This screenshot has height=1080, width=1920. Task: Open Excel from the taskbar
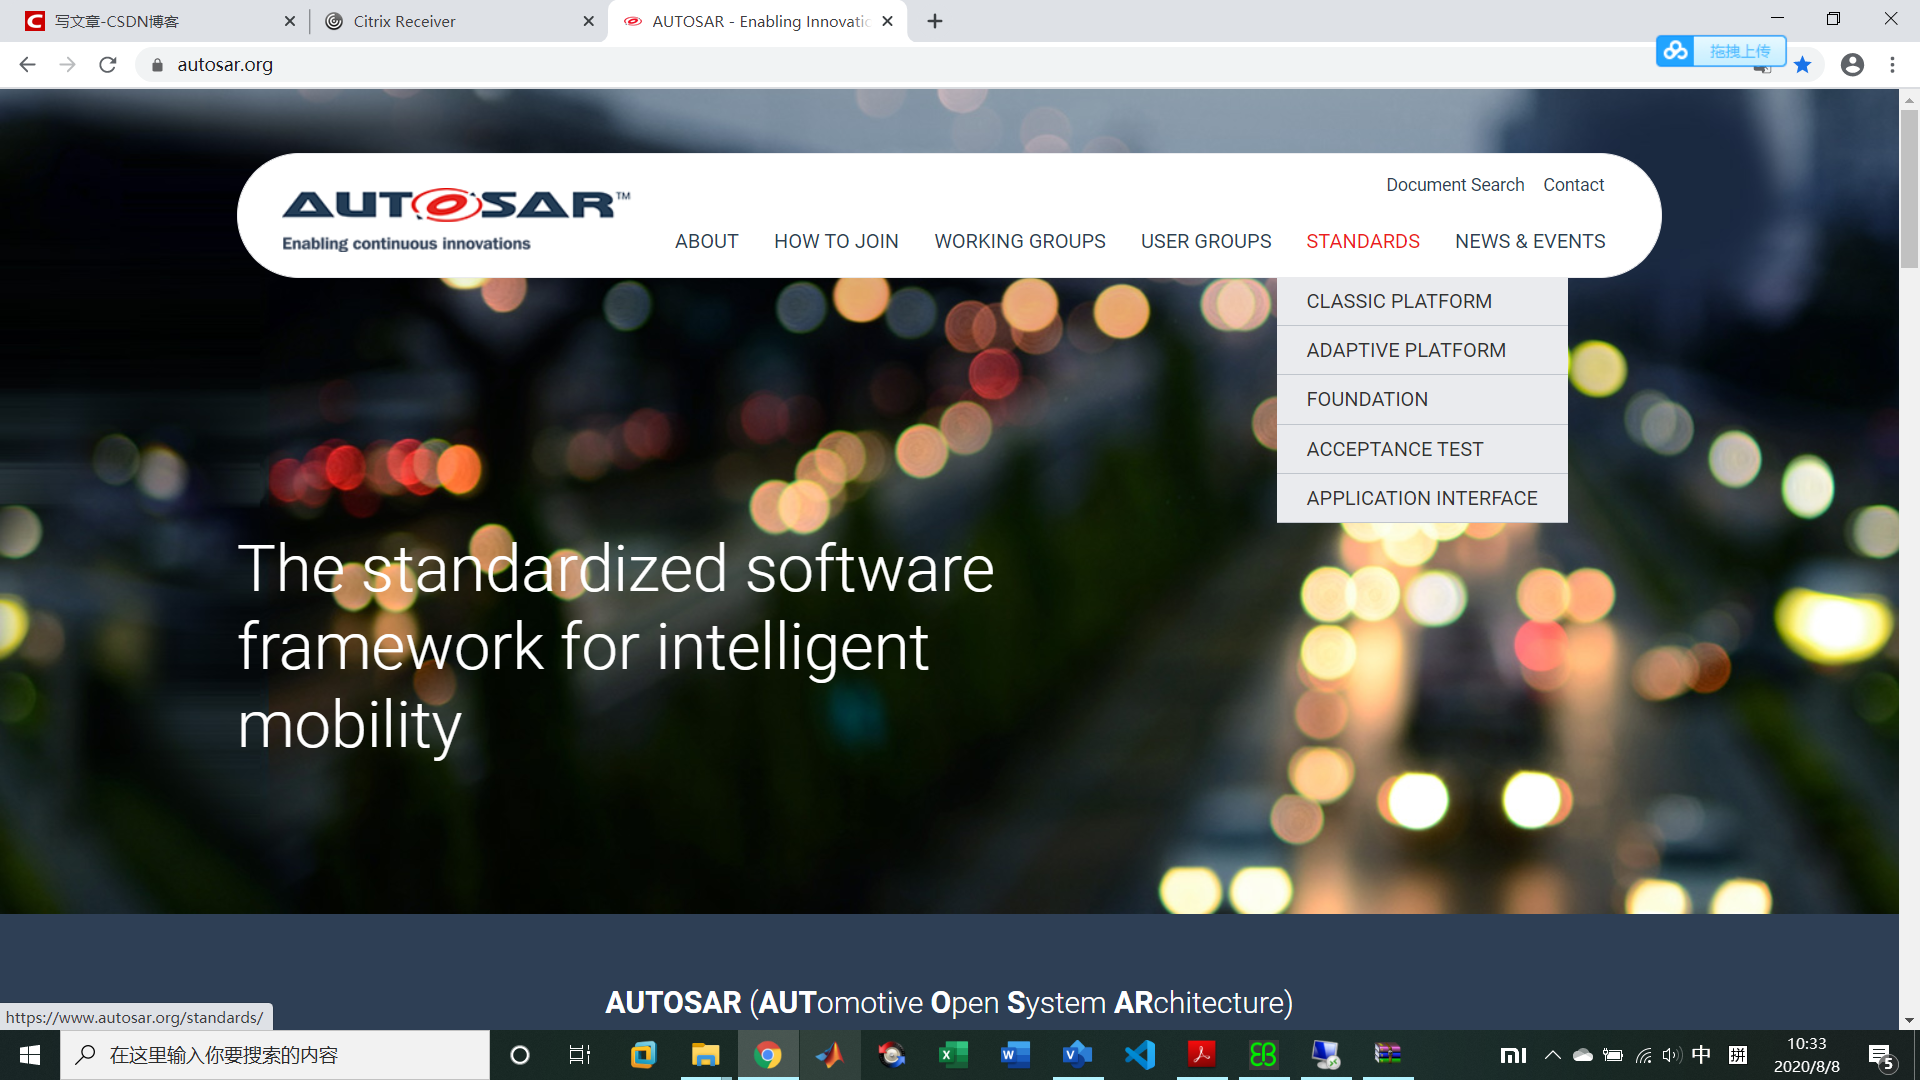click(x=953, y=1055)
